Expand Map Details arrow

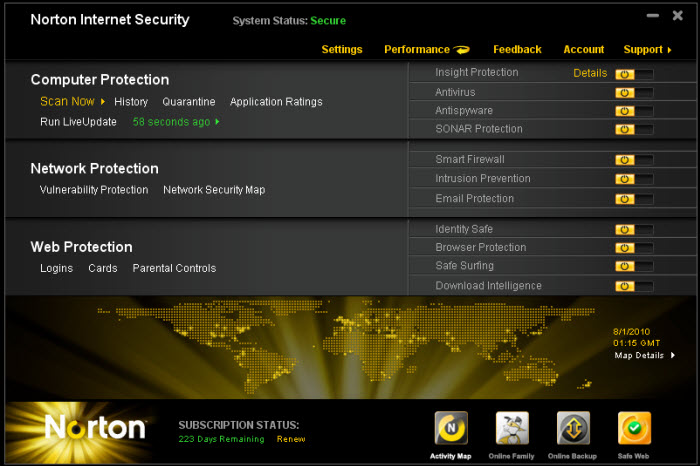coord(672,355)
